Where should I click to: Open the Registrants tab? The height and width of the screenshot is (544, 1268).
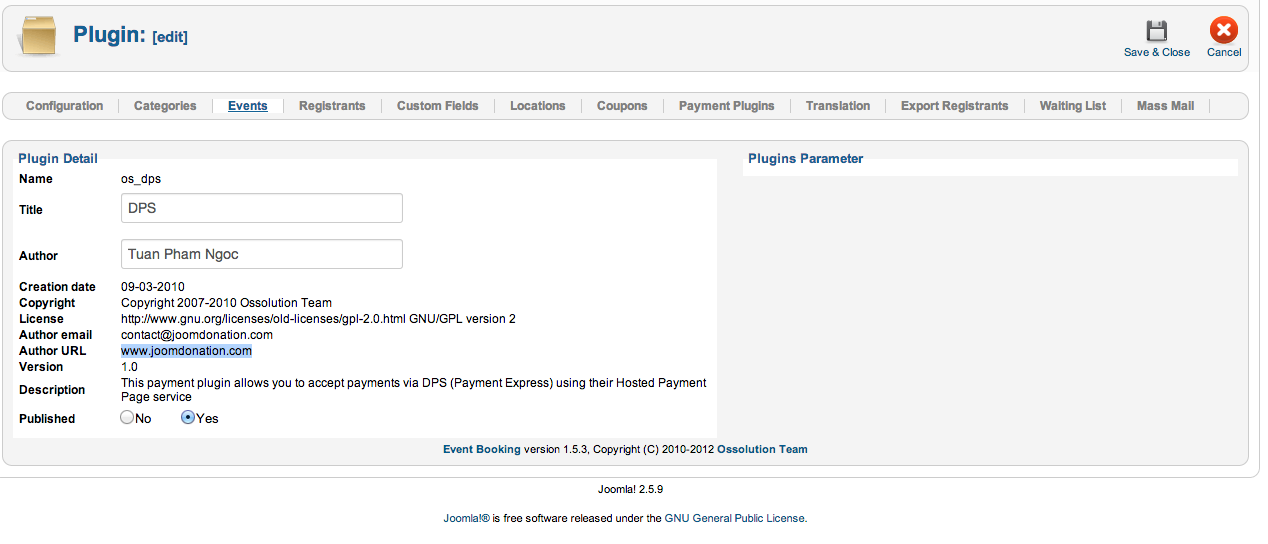coord(332,106)
